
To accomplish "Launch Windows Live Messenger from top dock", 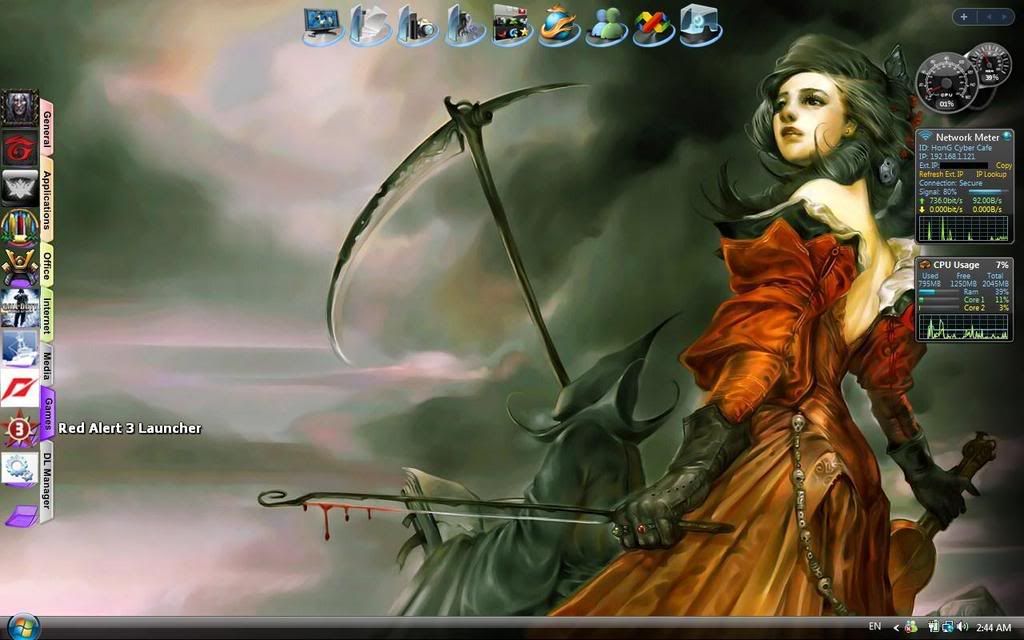I will point(608,24).
